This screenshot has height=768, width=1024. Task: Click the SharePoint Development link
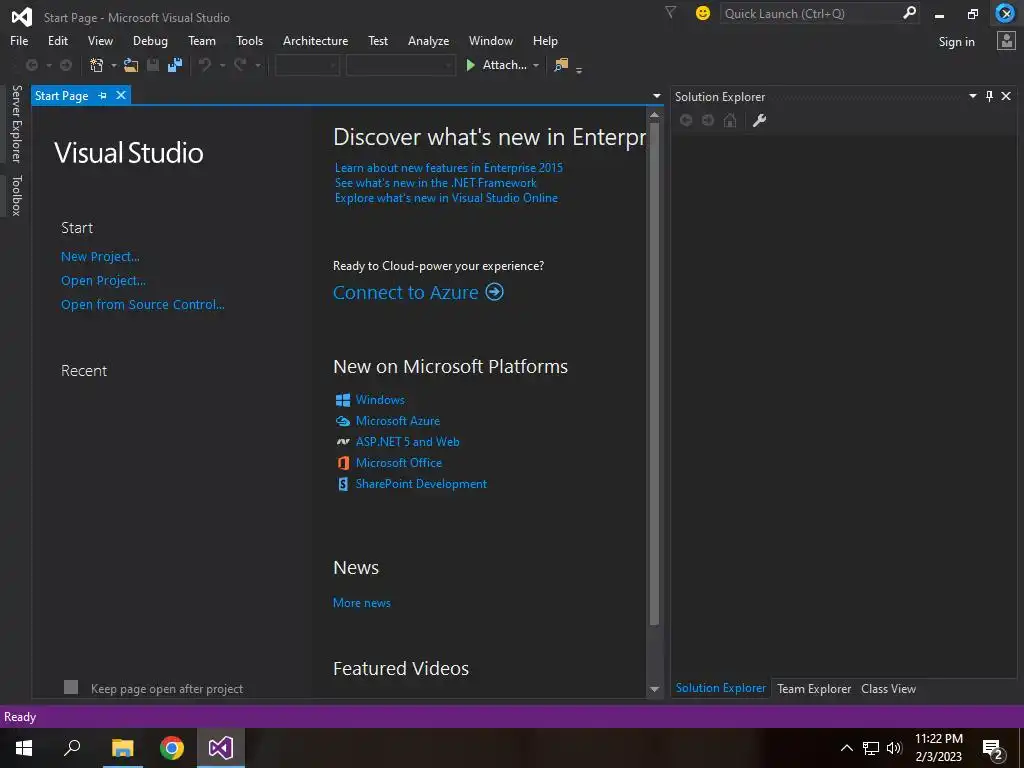421,484
